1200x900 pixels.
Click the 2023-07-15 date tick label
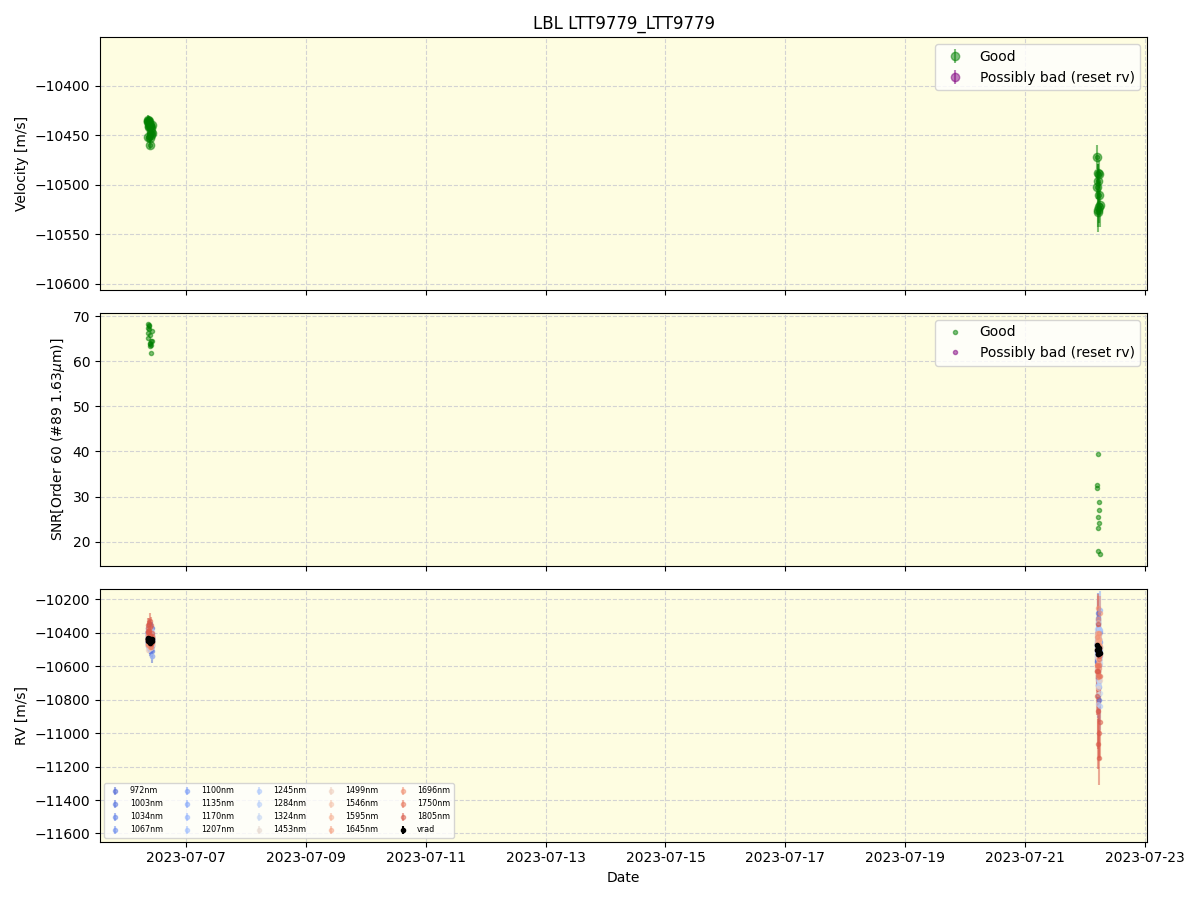pos(666,856)
